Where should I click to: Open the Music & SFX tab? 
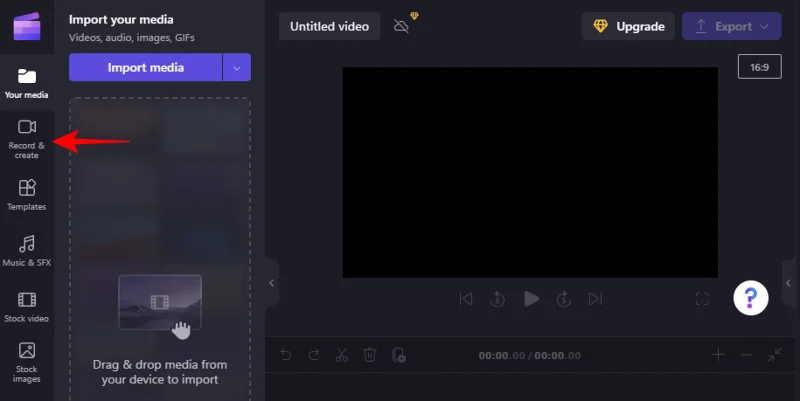(x=27, y=251)
